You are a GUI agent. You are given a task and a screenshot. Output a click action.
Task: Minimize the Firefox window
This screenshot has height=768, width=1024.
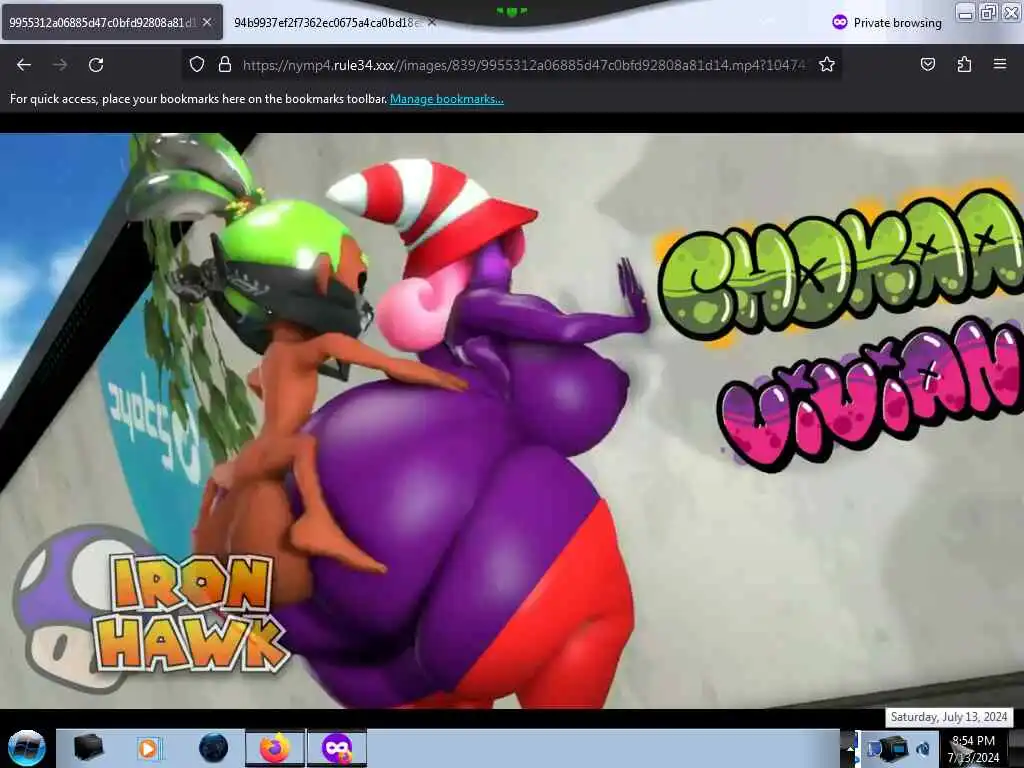click(x=966, y=12)
